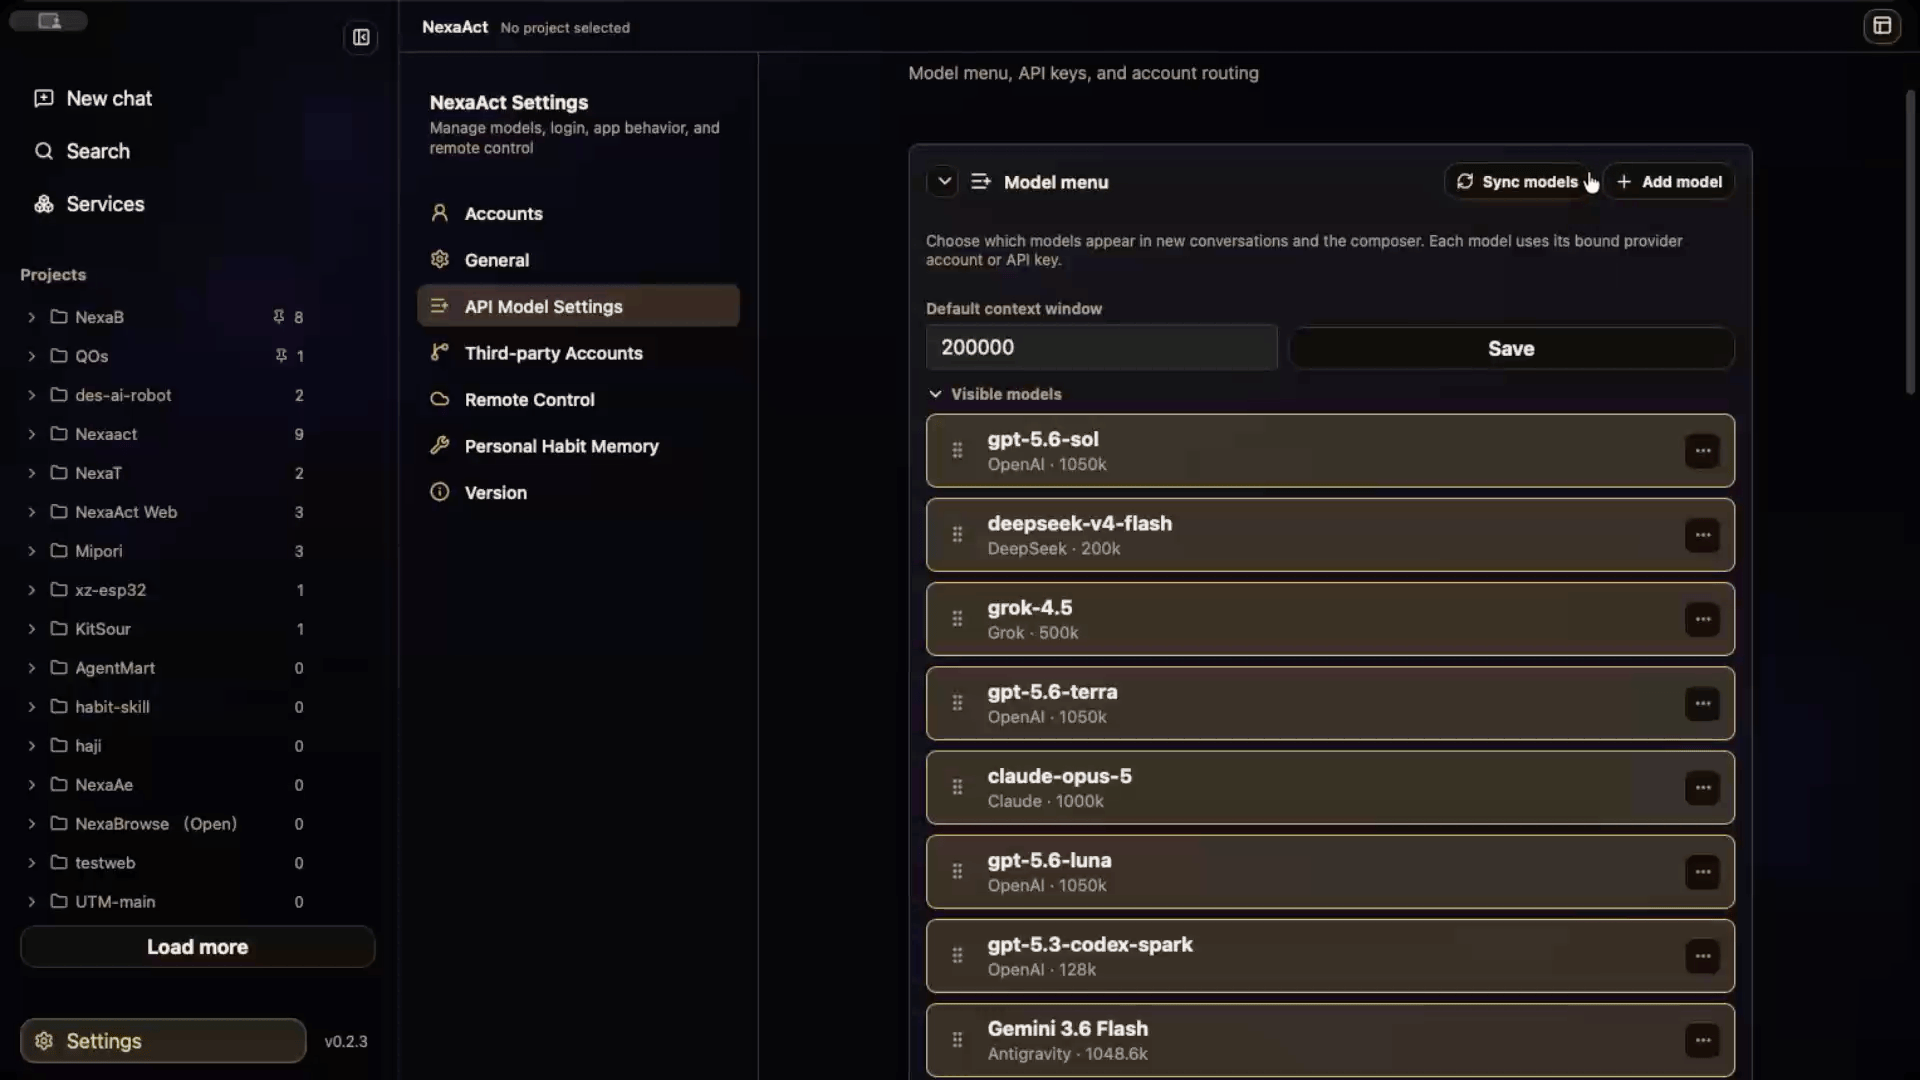This screenshot has height=1080, width=1920.
Task: Click the settings page vertical scrollbar
Action: [1910, 243]
